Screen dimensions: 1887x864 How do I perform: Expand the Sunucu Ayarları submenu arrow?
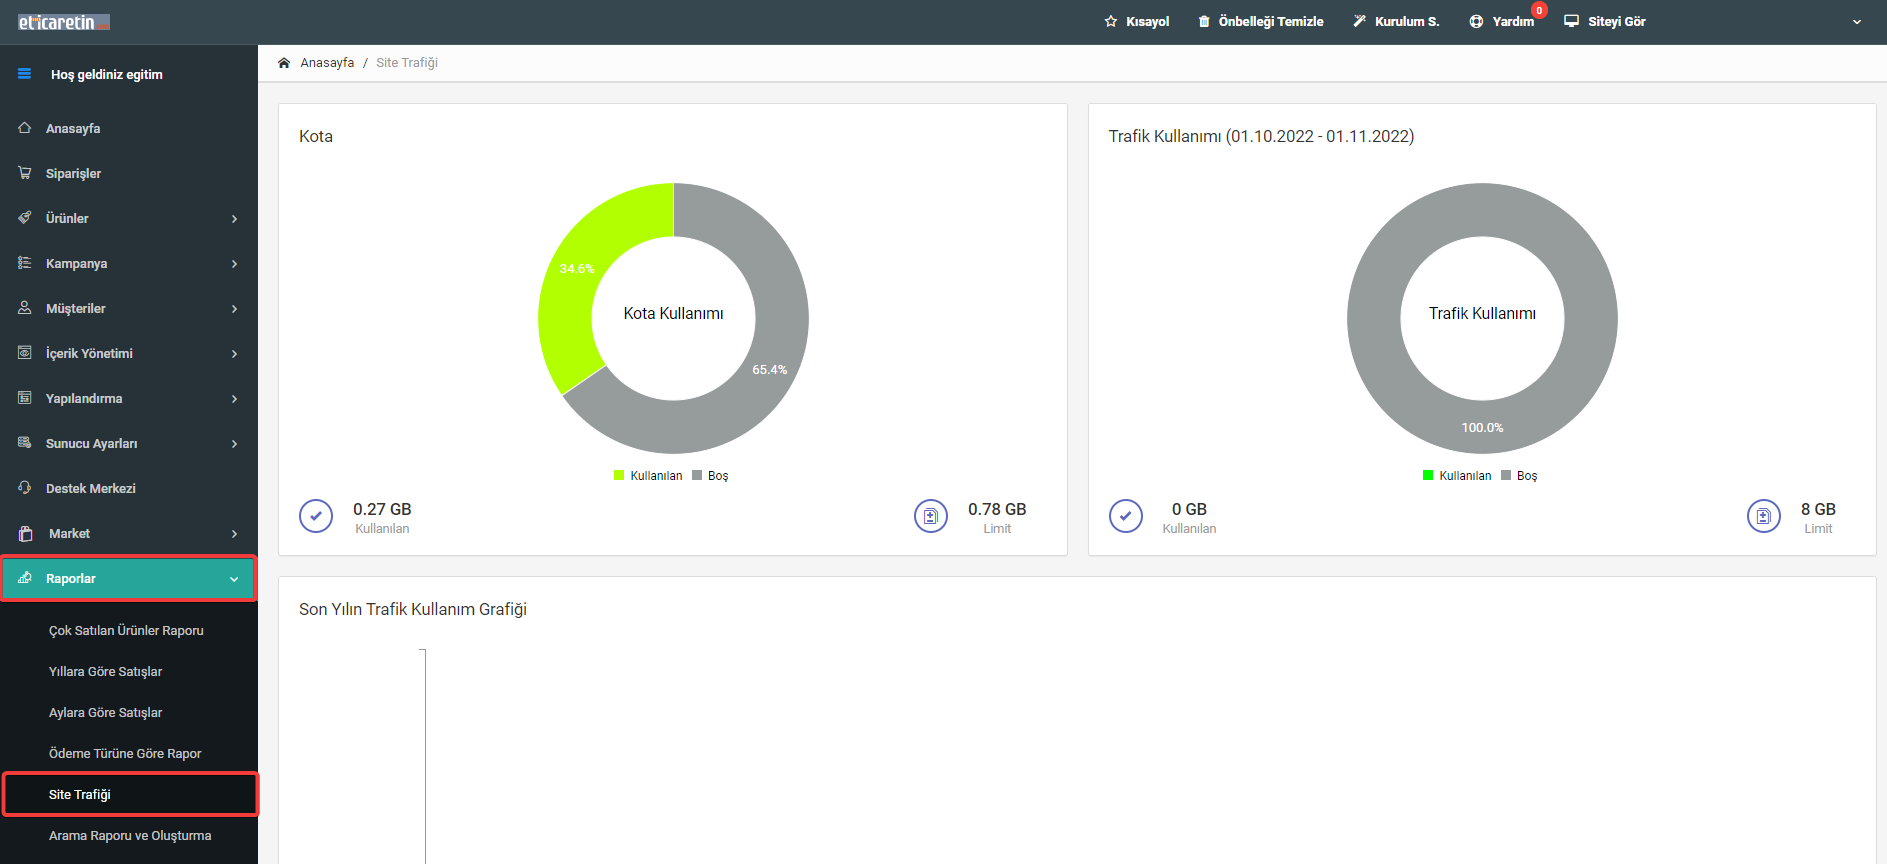coord(234,444)
